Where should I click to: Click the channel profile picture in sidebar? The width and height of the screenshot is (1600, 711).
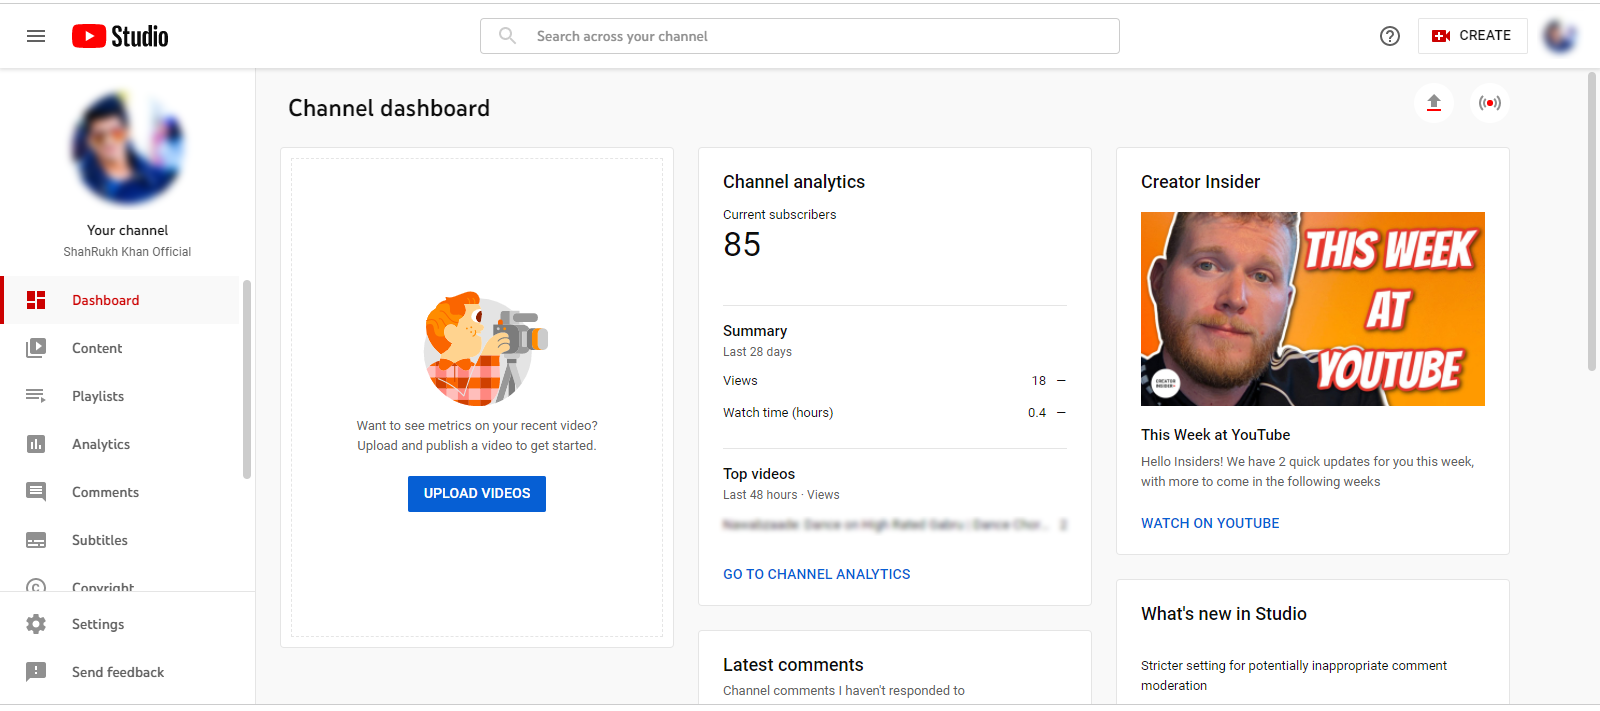[127, 148]
